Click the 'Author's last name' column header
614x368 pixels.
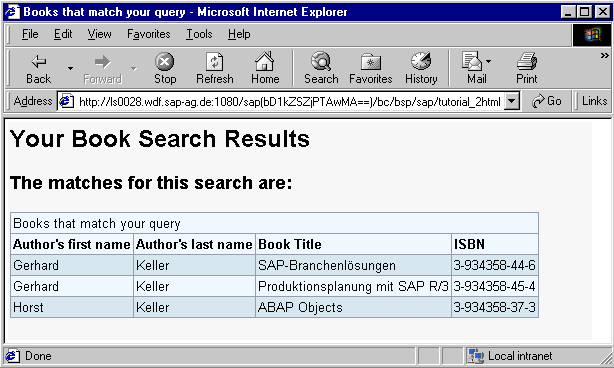pyautogui.click(x=194, y=244)
